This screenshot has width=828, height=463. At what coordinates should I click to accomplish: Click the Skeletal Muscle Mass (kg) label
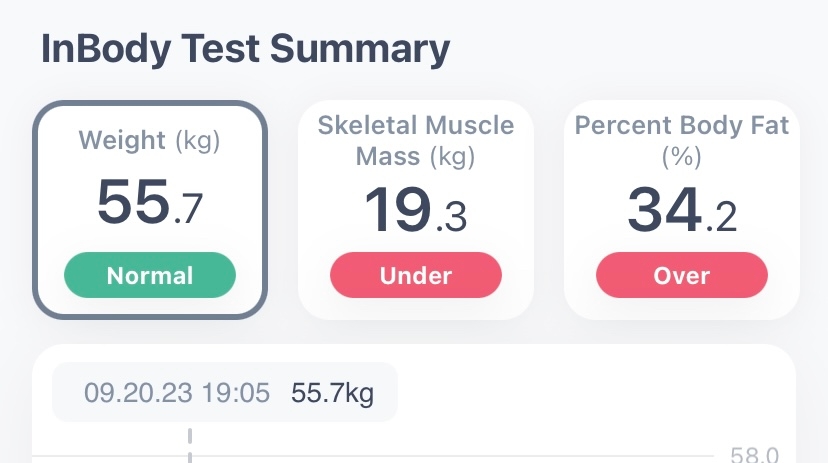(416, 141)
